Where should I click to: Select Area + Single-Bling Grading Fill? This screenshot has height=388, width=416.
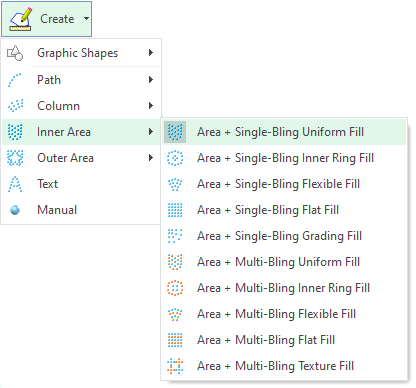click(284, 236)
